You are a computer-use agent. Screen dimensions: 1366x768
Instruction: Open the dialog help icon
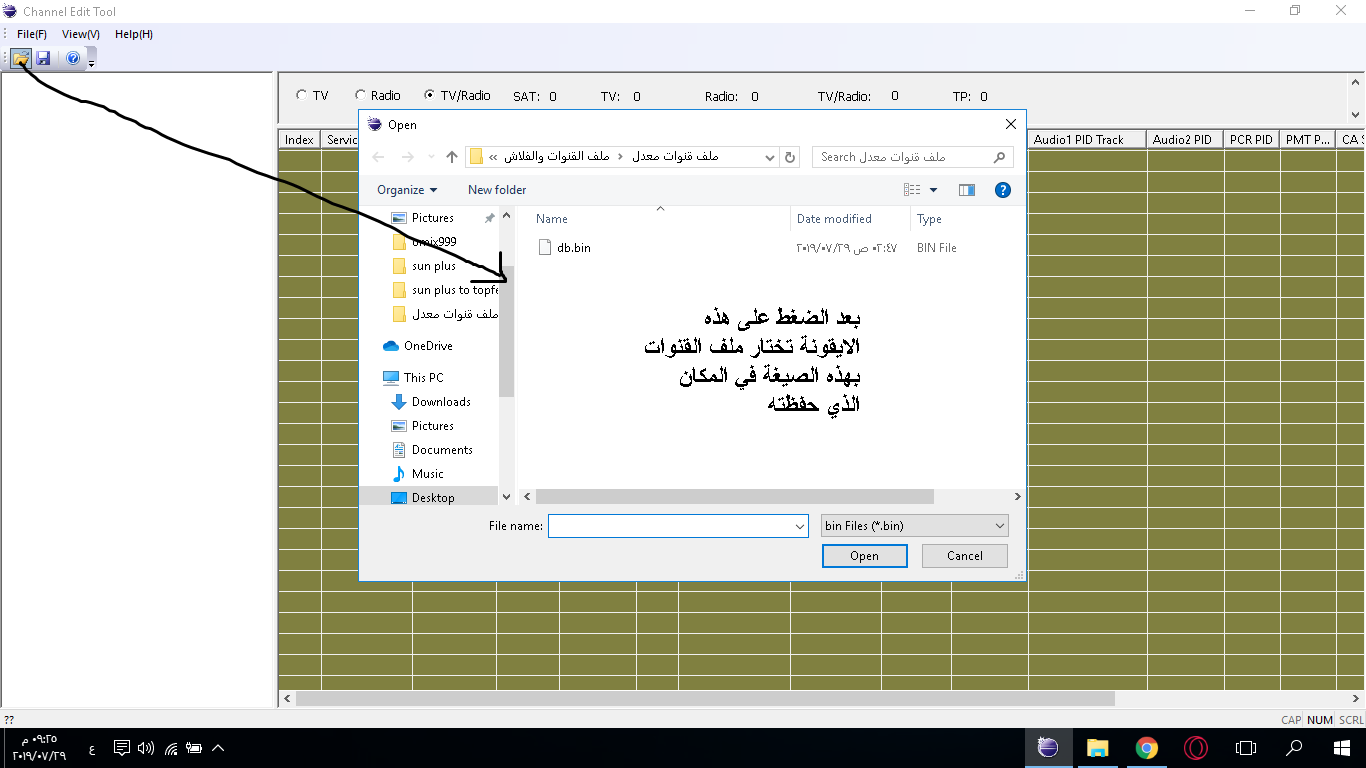[1003, 190]
